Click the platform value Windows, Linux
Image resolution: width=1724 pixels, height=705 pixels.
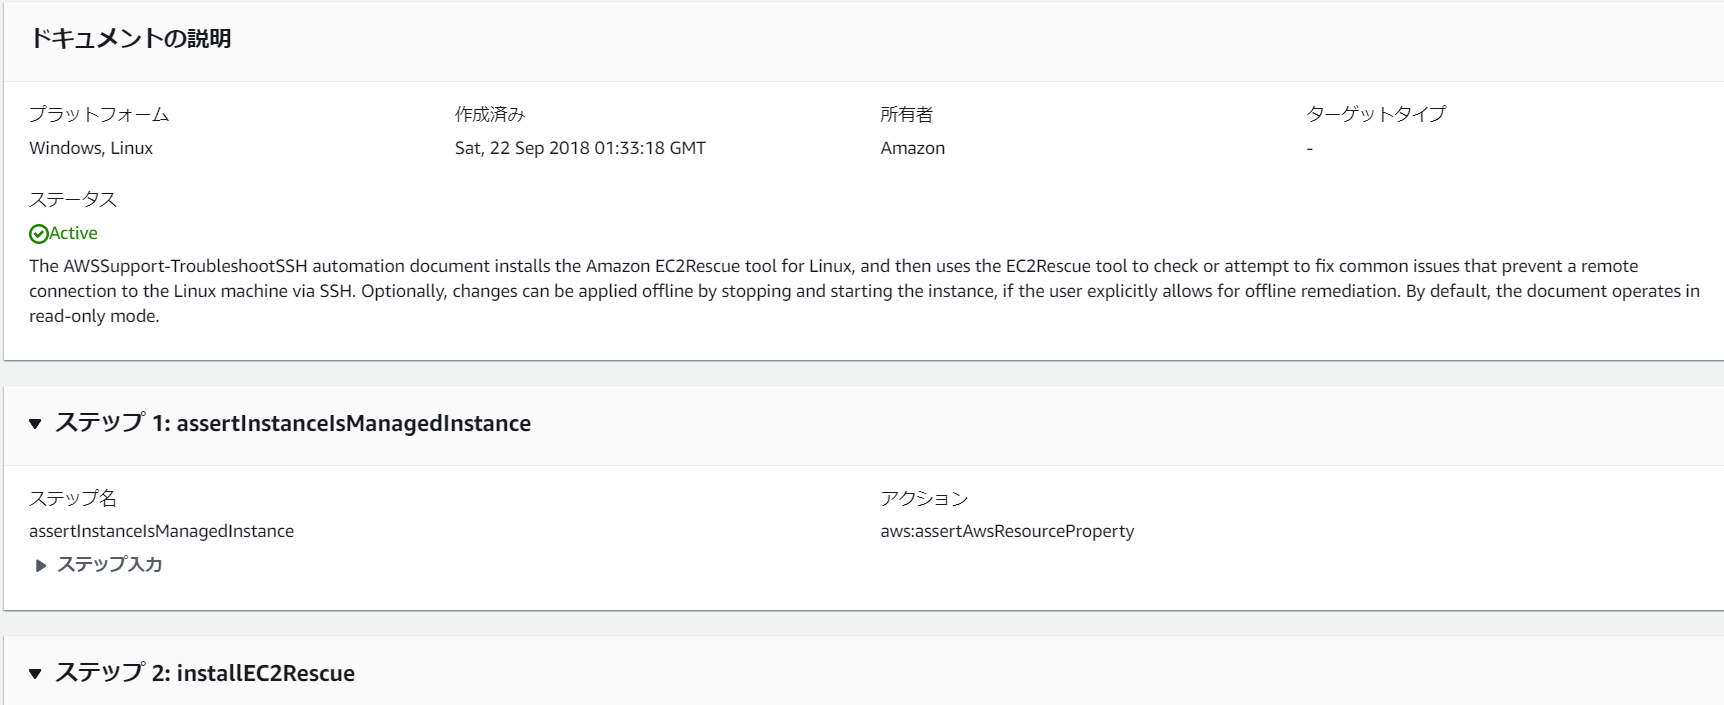tap(91, 148)
